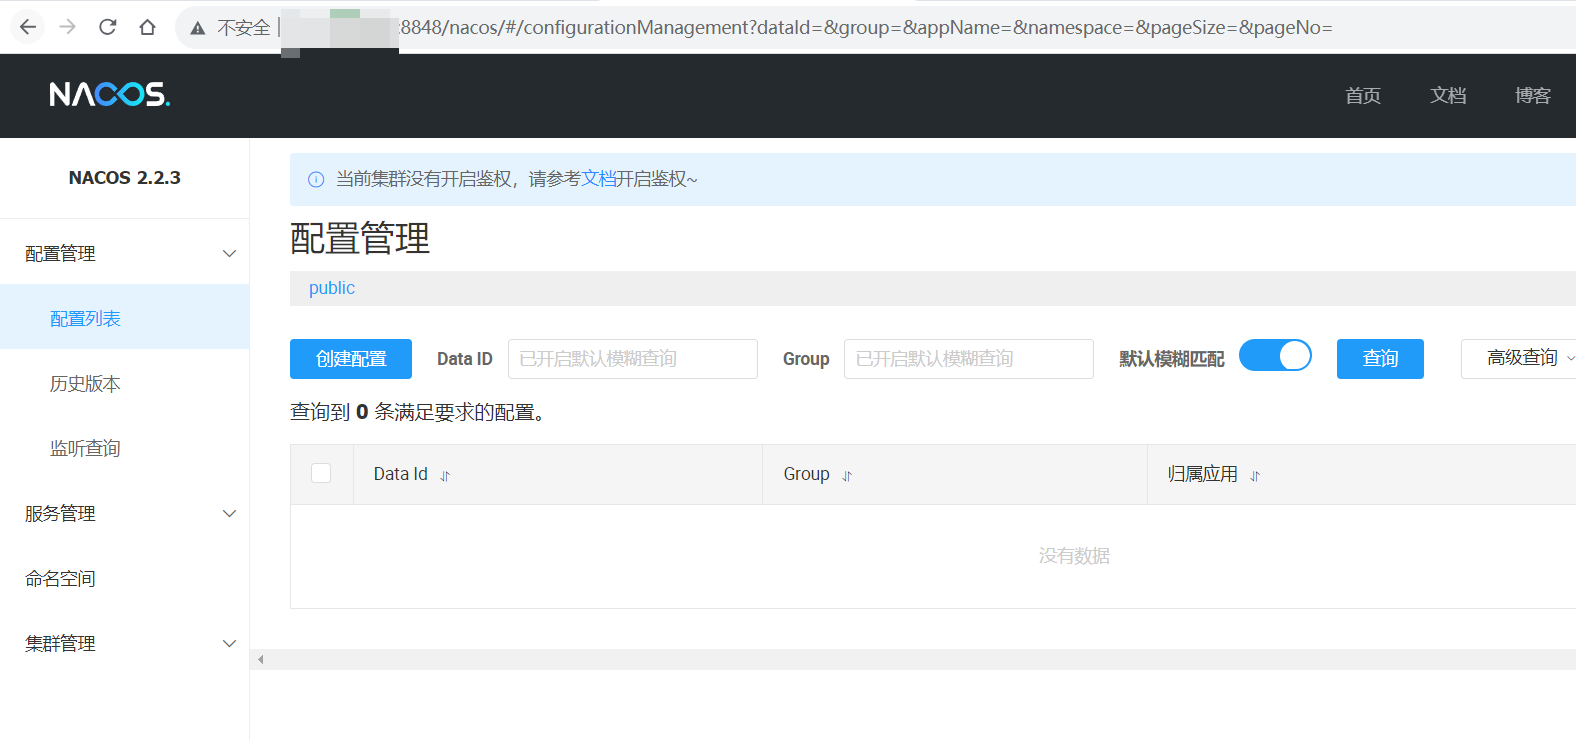Sort by Group column arrows

click(847, 476)
